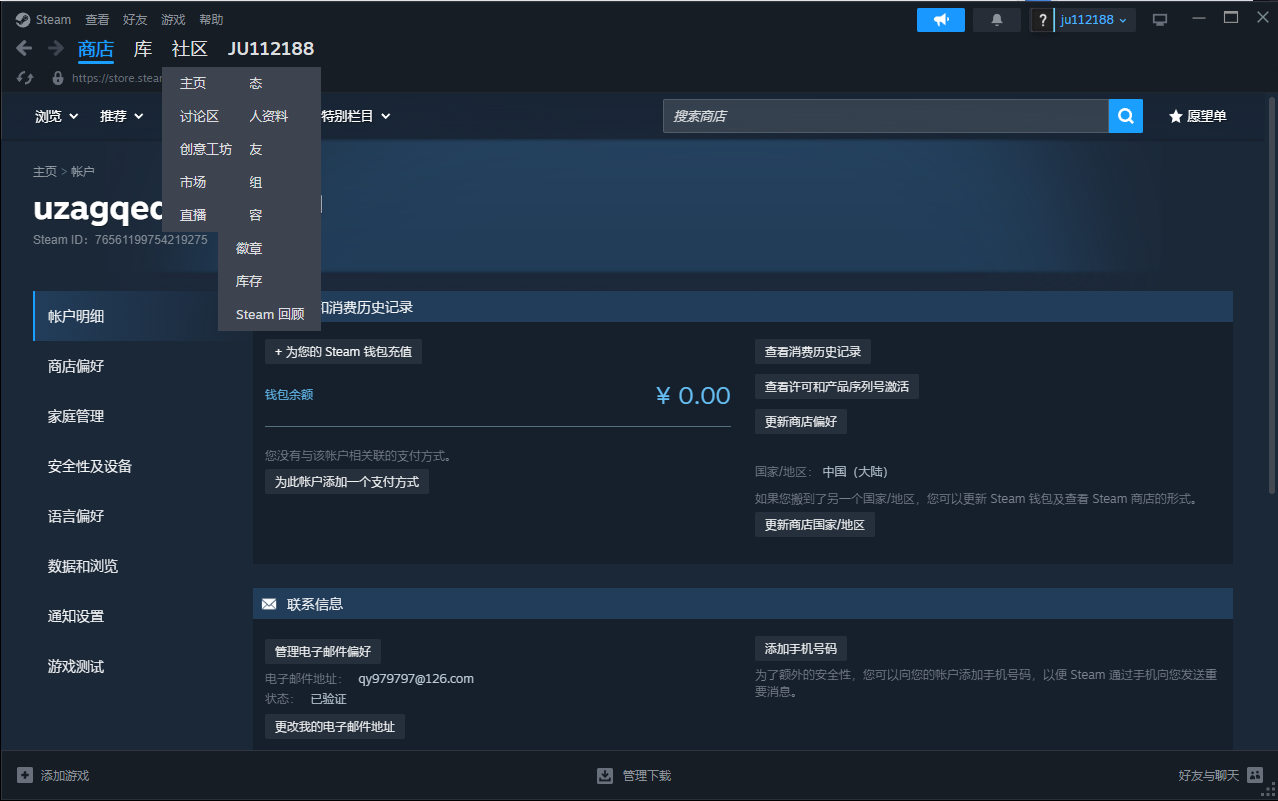Open the 游戏 menu

(173, 19)
